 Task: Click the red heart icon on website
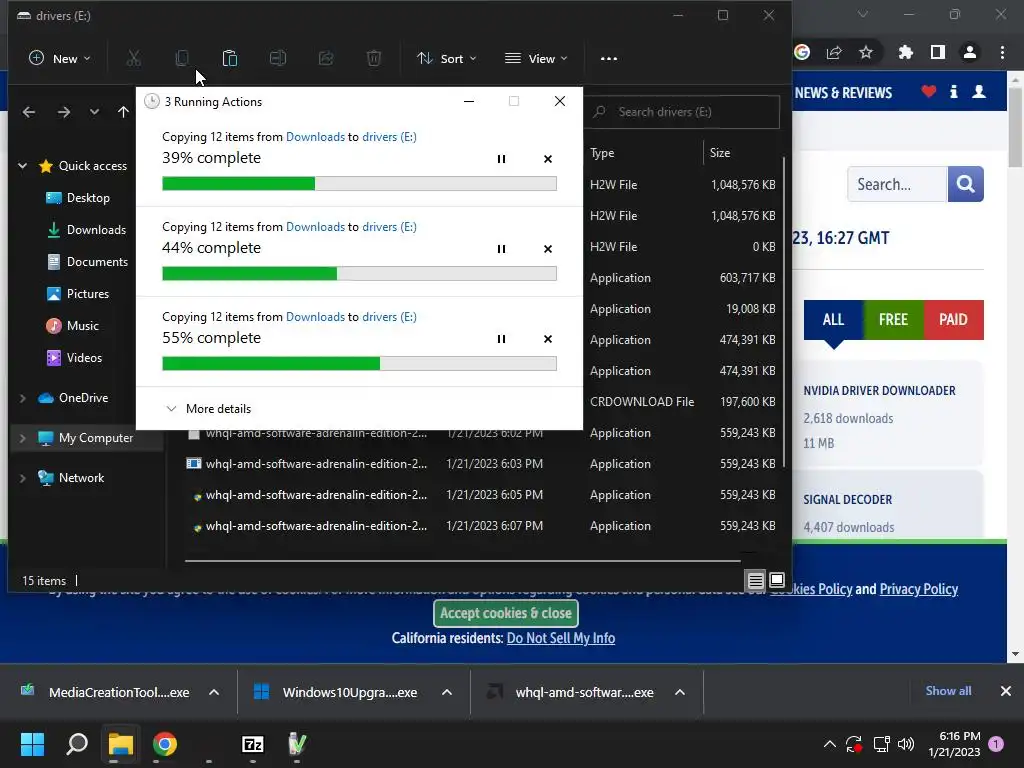[929, 91]
